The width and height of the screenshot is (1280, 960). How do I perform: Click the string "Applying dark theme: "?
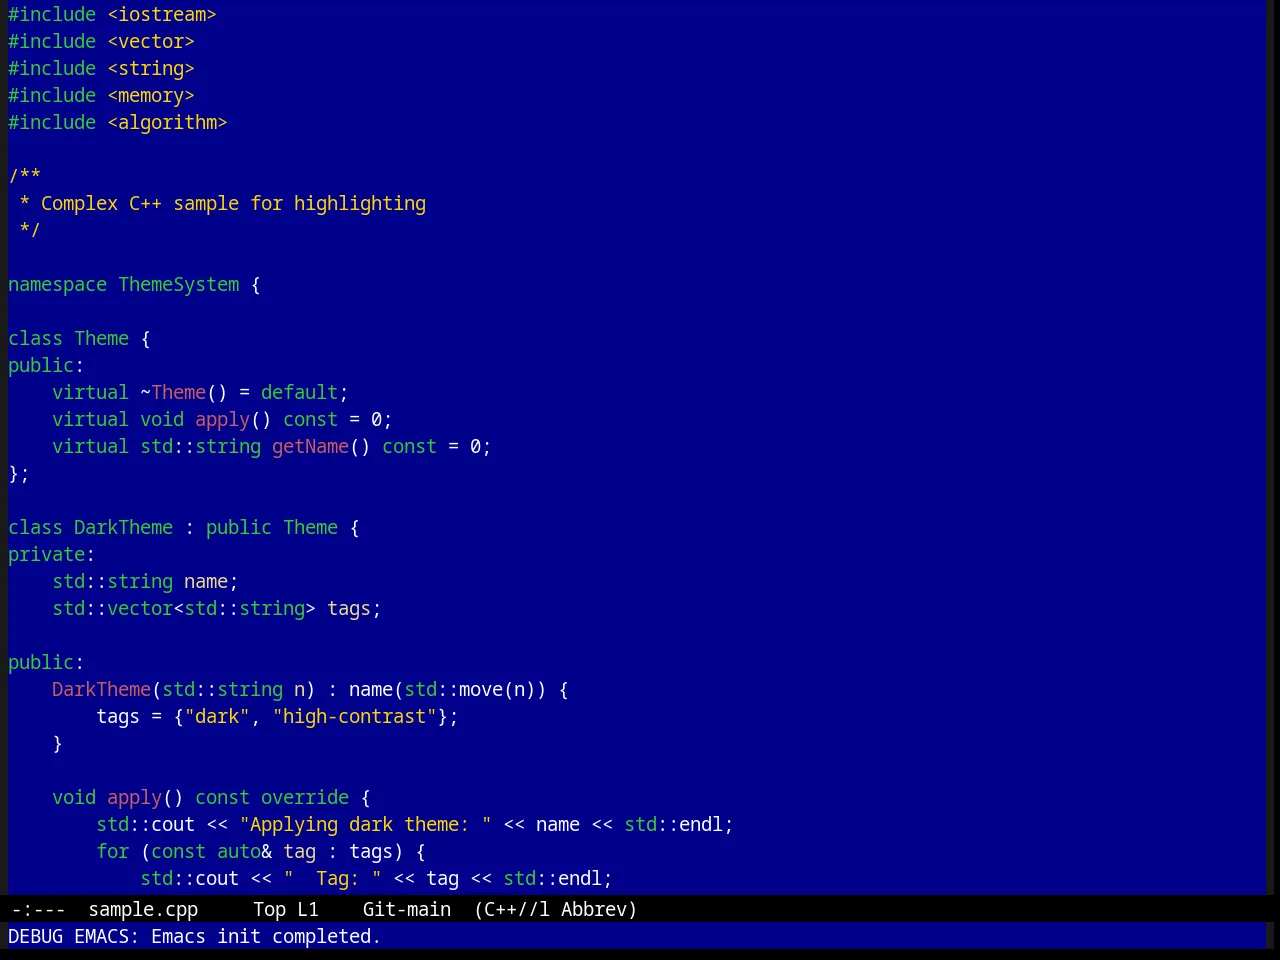[365, 824]
